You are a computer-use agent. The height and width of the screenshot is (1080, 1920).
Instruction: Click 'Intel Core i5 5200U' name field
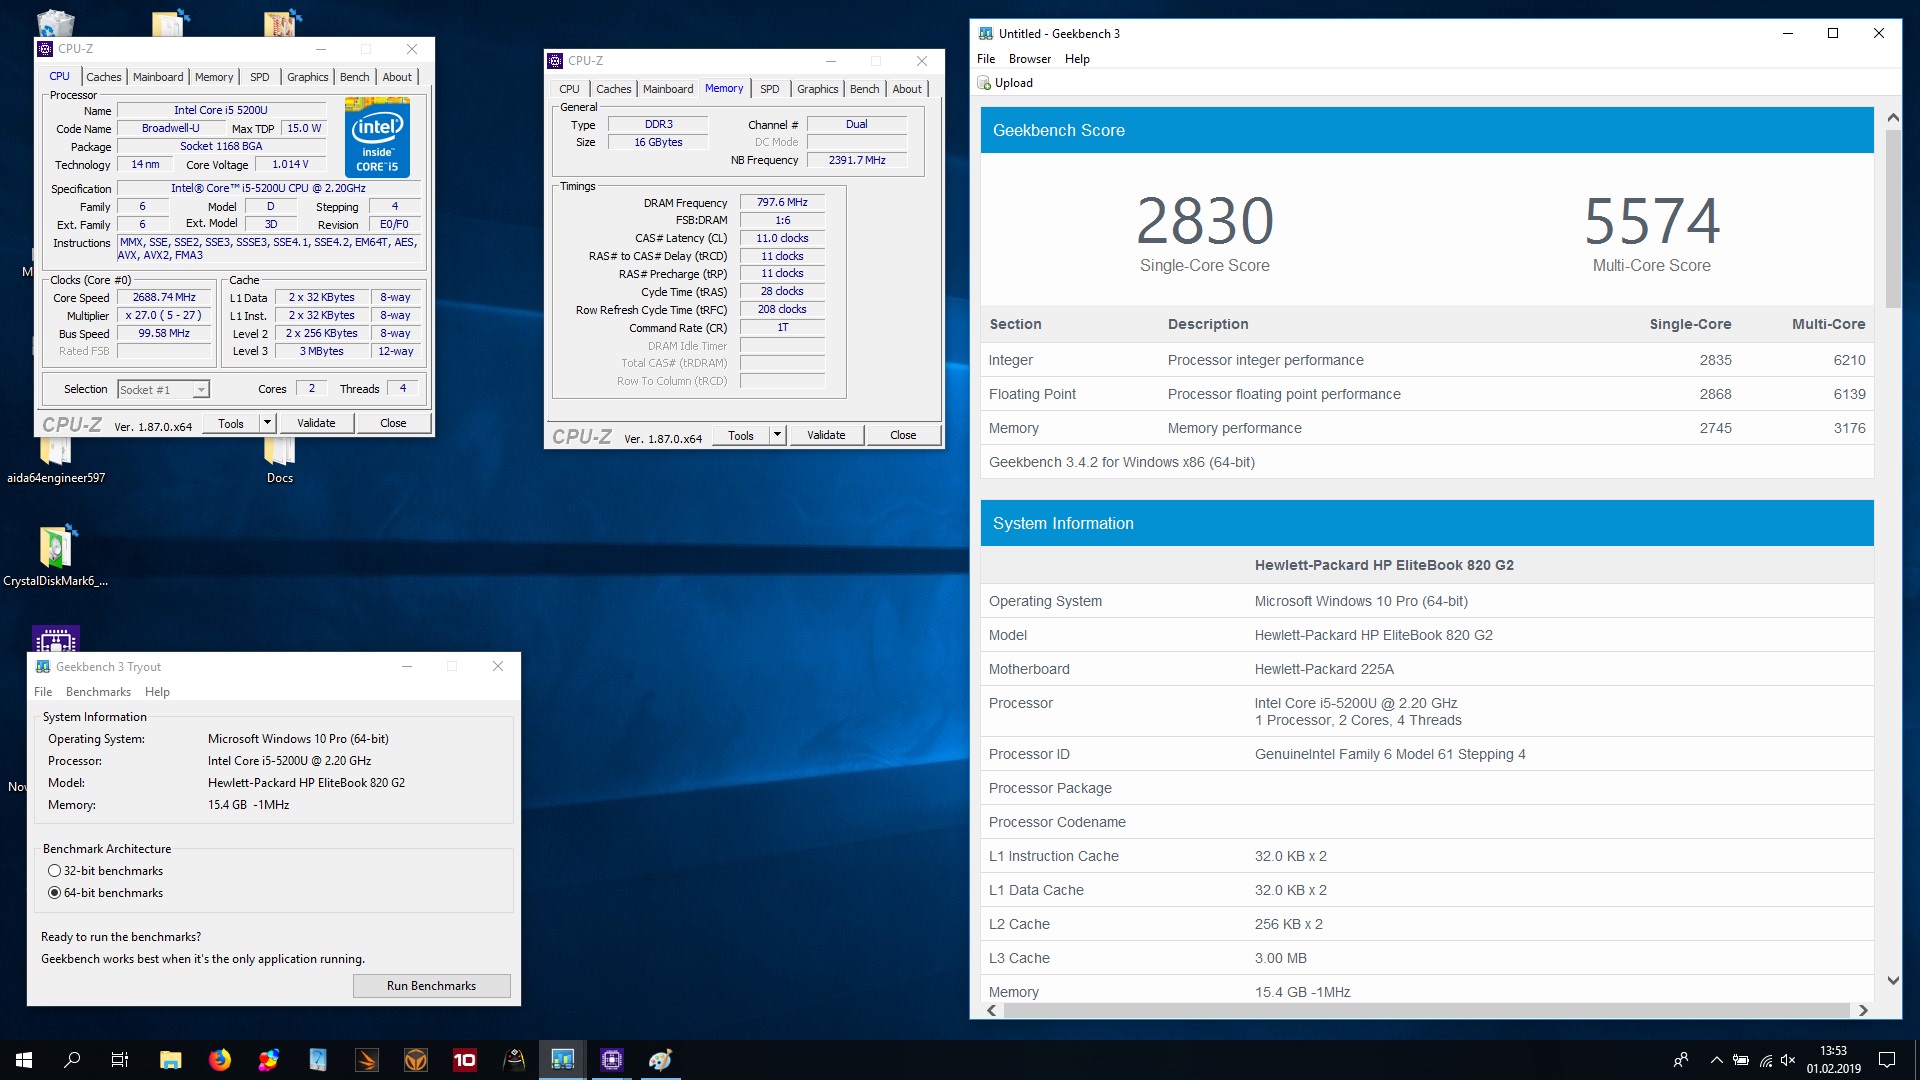[x=221, y=110]
